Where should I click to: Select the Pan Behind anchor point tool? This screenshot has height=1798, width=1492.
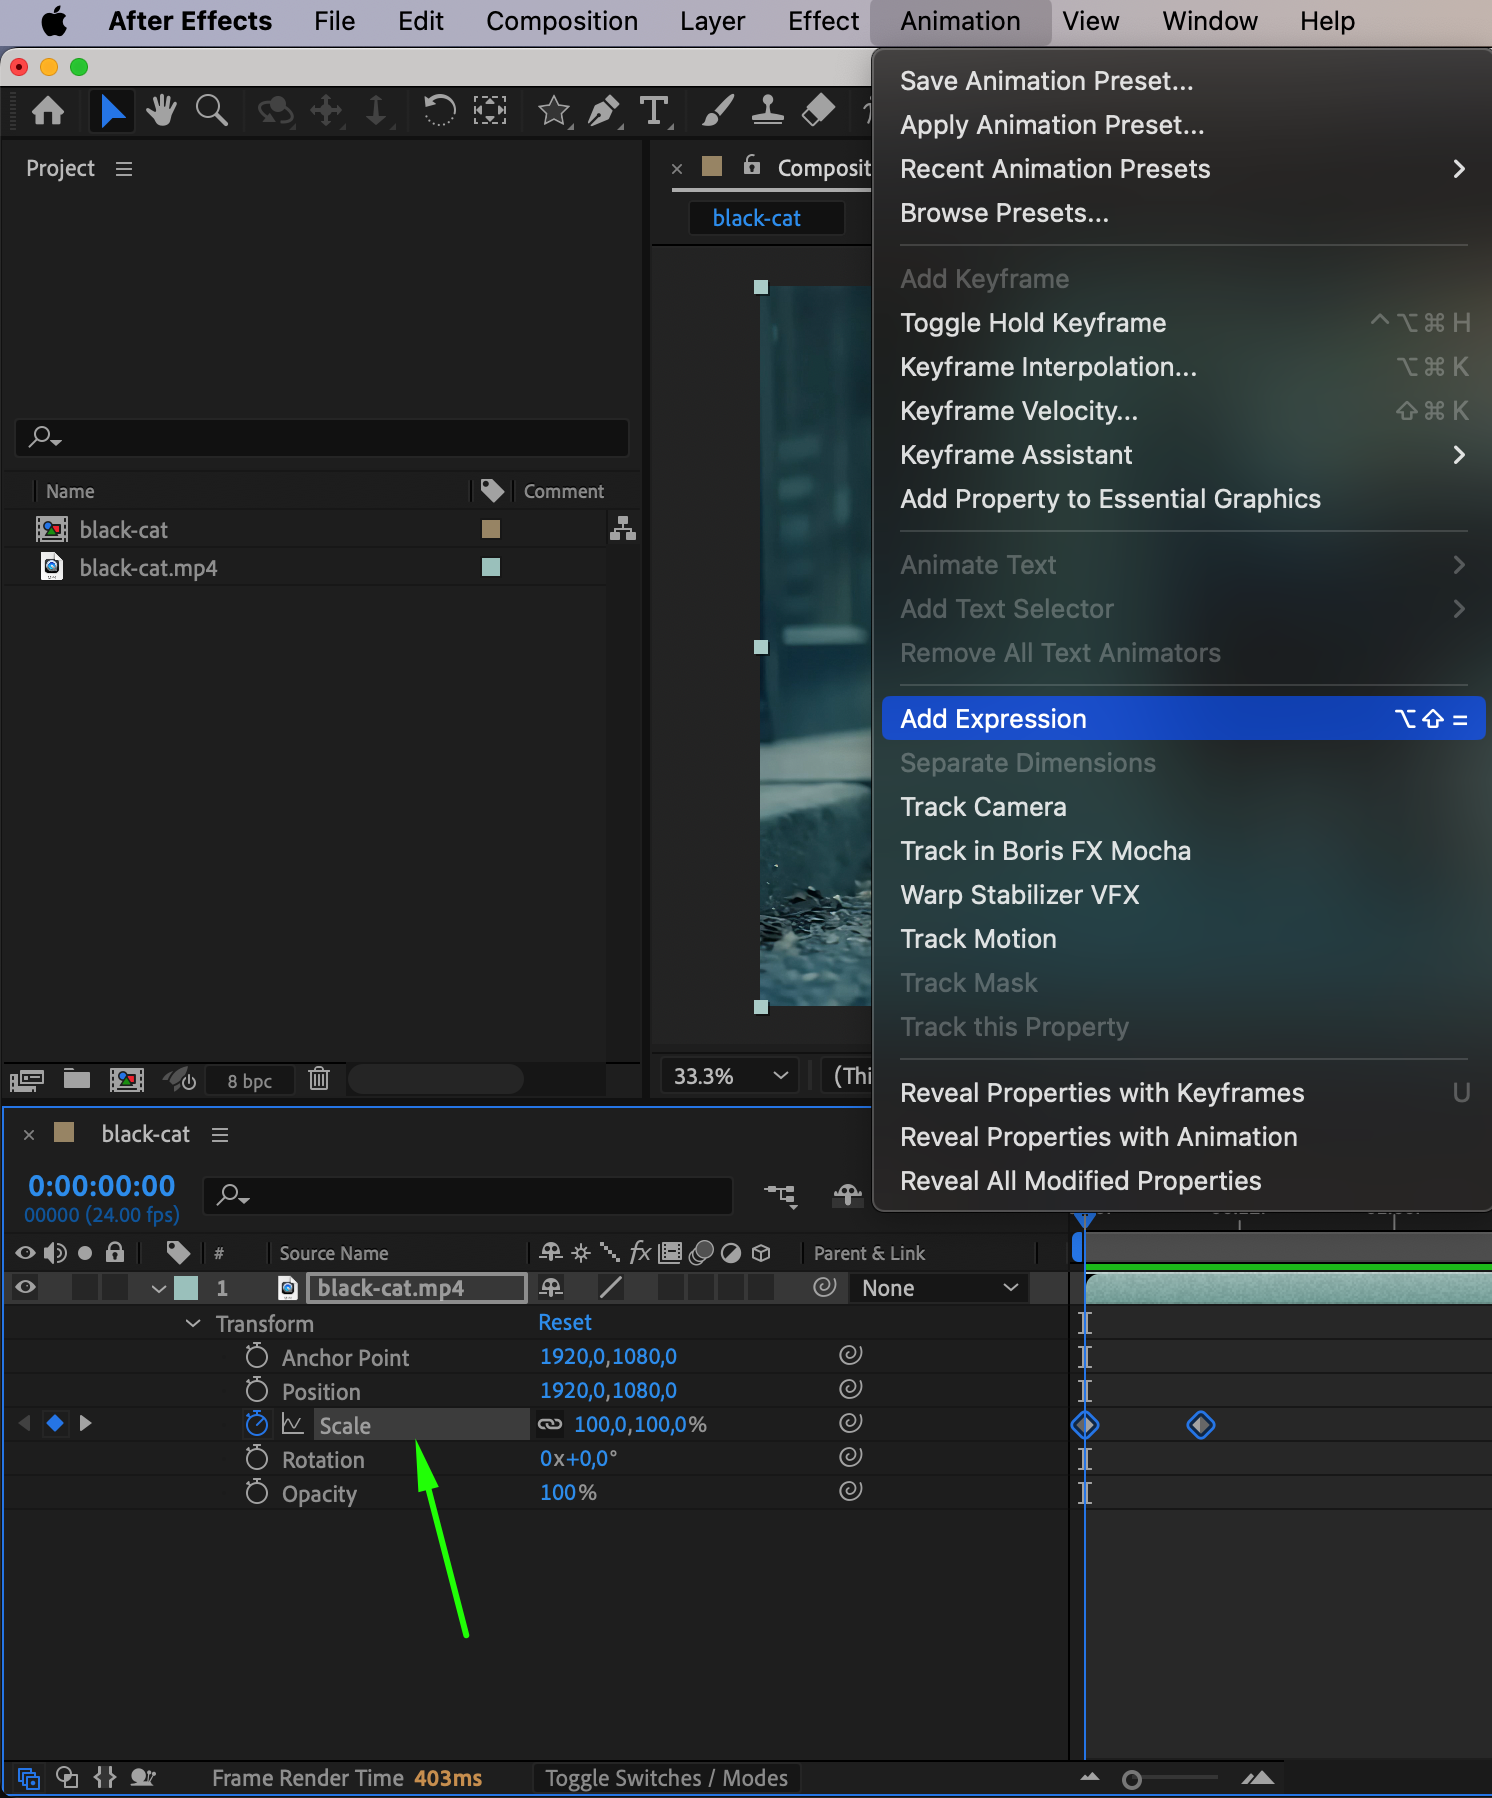[489, 110]
